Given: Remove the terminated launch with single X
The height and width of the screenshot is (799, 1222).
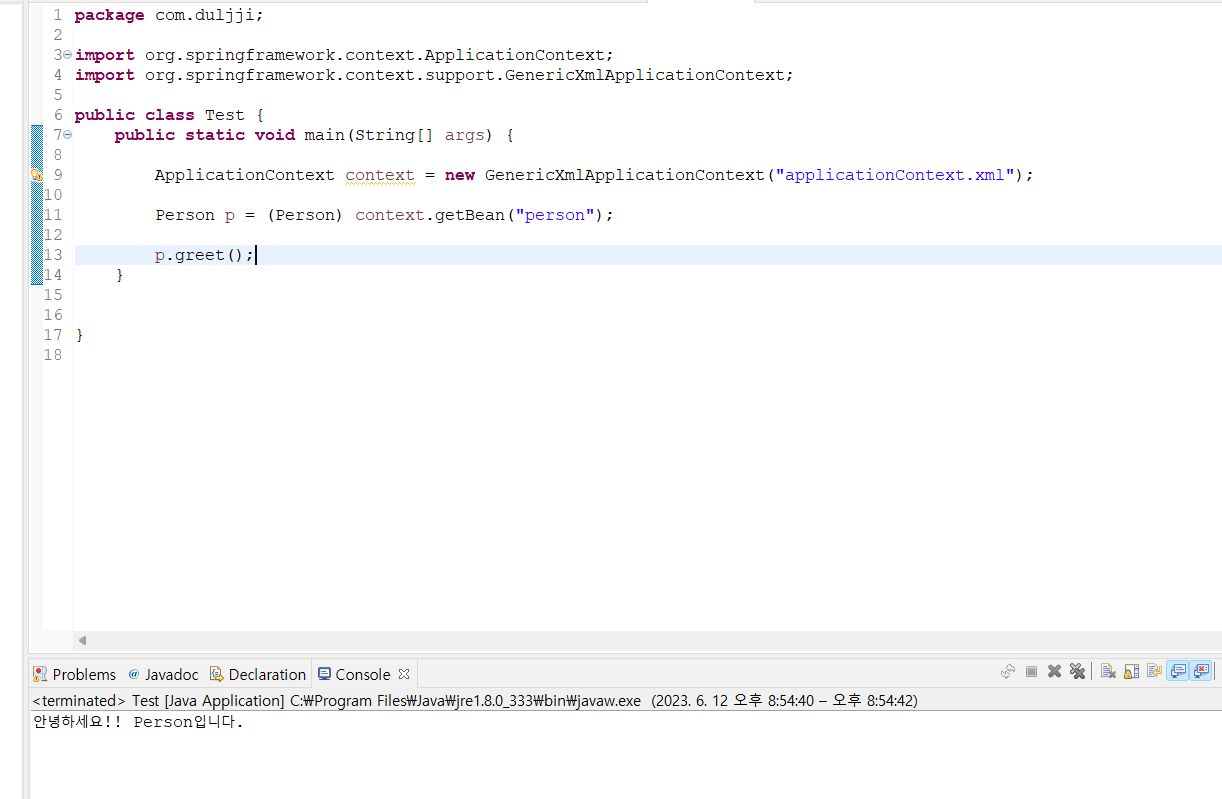Looking at the screenshot, I should tap(1054, 672).
